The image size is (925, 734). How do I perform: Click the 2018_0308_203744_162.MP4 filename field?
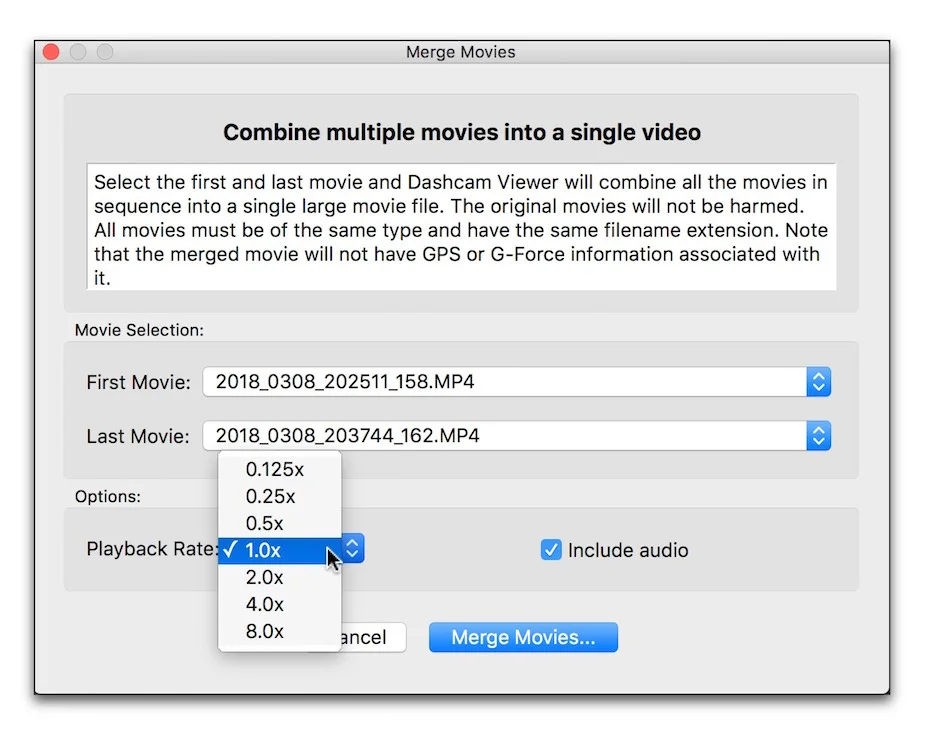tap(450, 435)
